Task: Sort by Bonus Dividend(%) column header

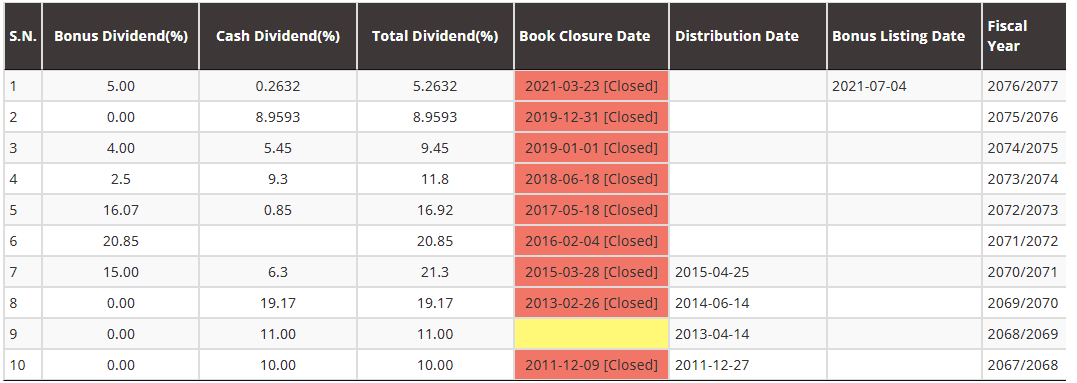Action: pos(120,36)
